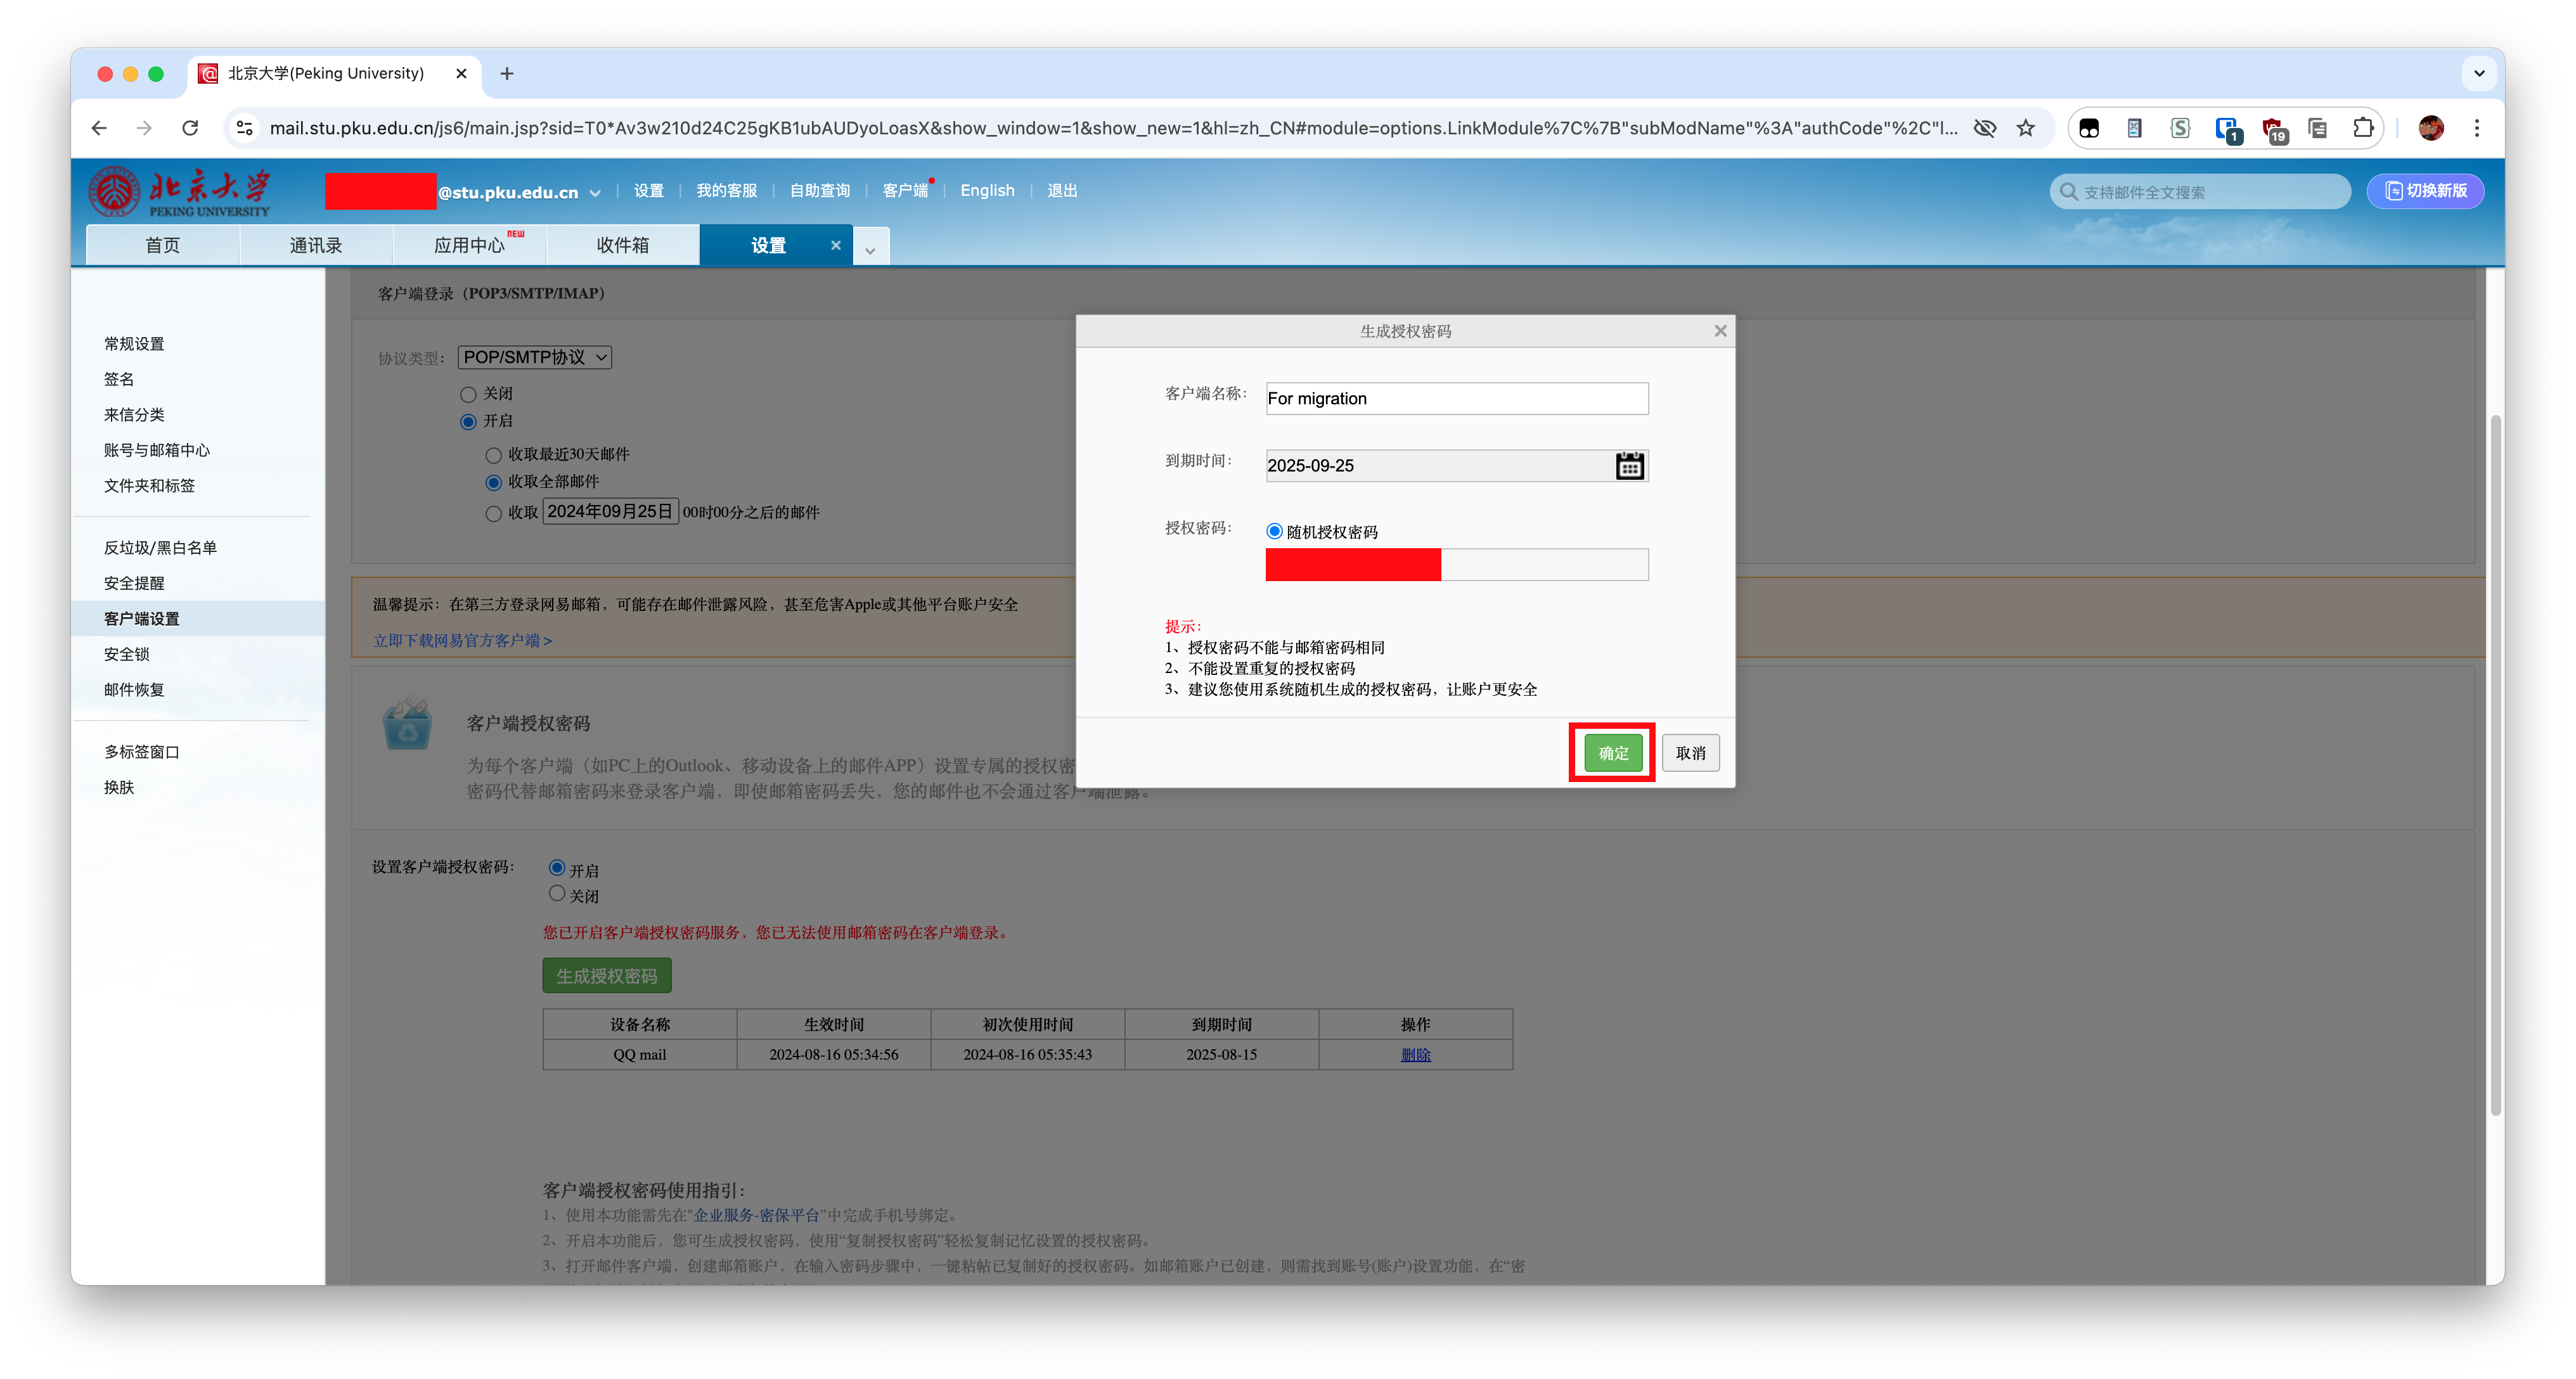Image resolution: width=2576 pixels, height=1379 pixels.
Task: Expand the account dropdown next to @stu.pku.edu.cn
Action: (595, 192)
